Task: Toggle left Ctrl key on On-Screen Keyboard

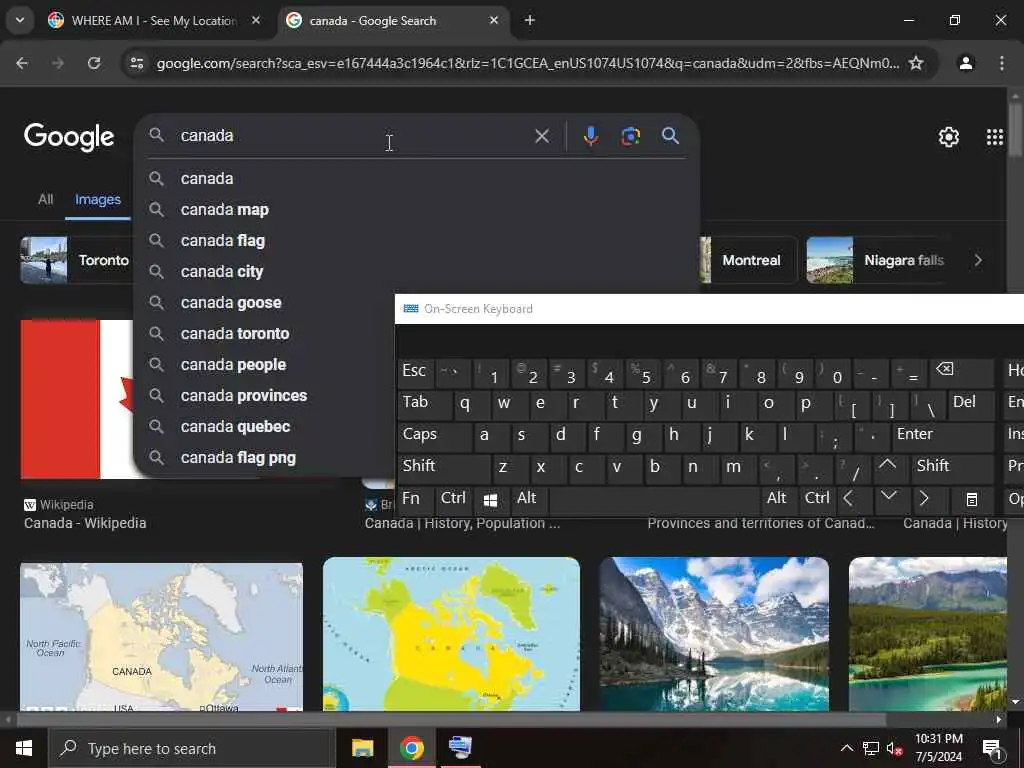Action: [453, 500]
